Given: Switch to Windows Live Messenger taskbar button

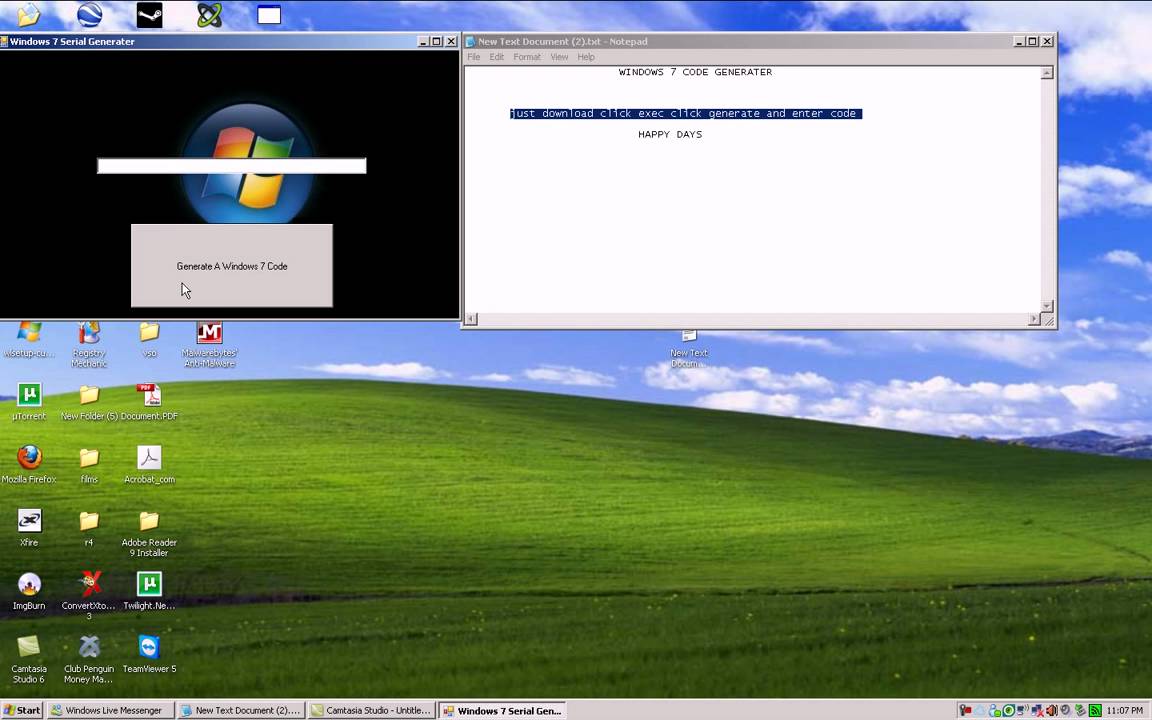Looking at the screenshot, I should pyautogui.click(x=111, y=710).
